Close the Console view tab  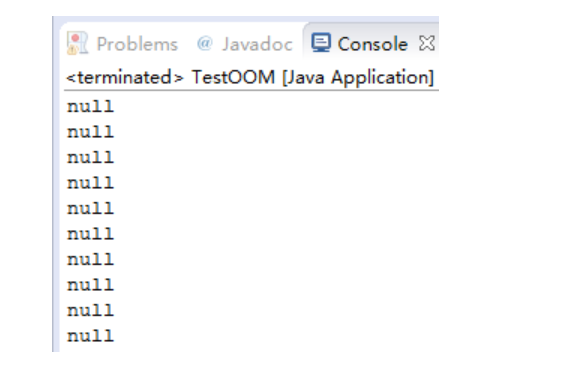click(427, 43)
